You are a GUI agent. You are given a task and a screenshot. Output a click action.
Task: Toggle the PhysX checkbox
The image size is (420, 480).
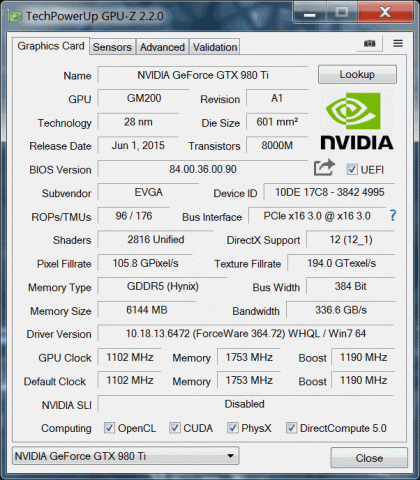coord(233,428)
